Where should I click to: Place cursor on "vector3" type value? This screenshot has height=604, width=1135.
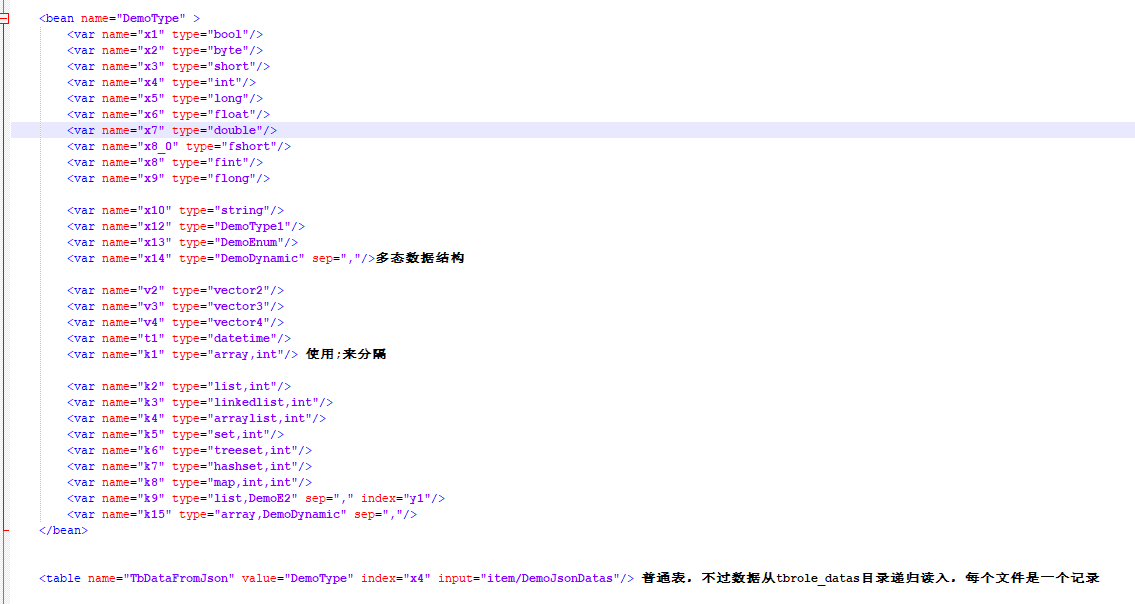pyautogui.click(x=243, y=306)
